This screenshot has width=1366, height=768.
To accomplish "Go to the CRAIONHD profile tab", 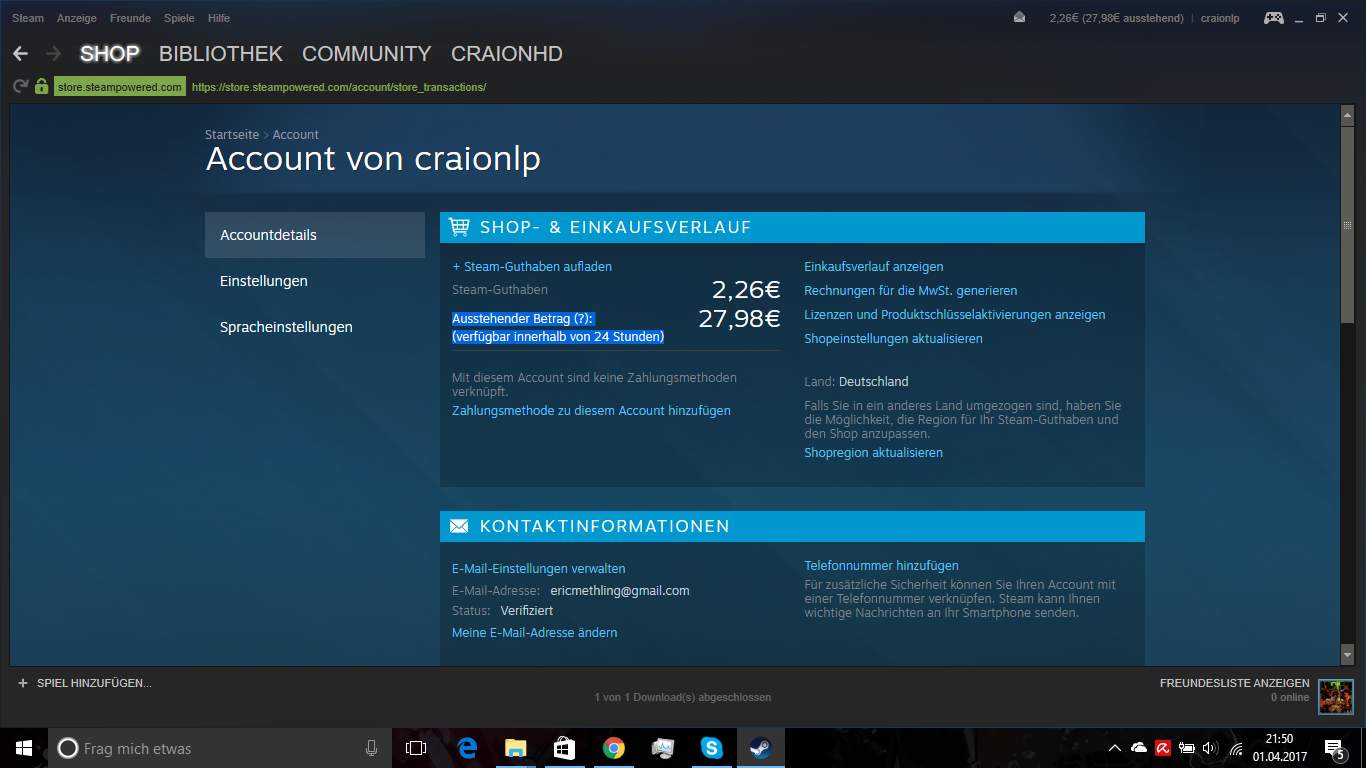I will (x=507, y=54).
